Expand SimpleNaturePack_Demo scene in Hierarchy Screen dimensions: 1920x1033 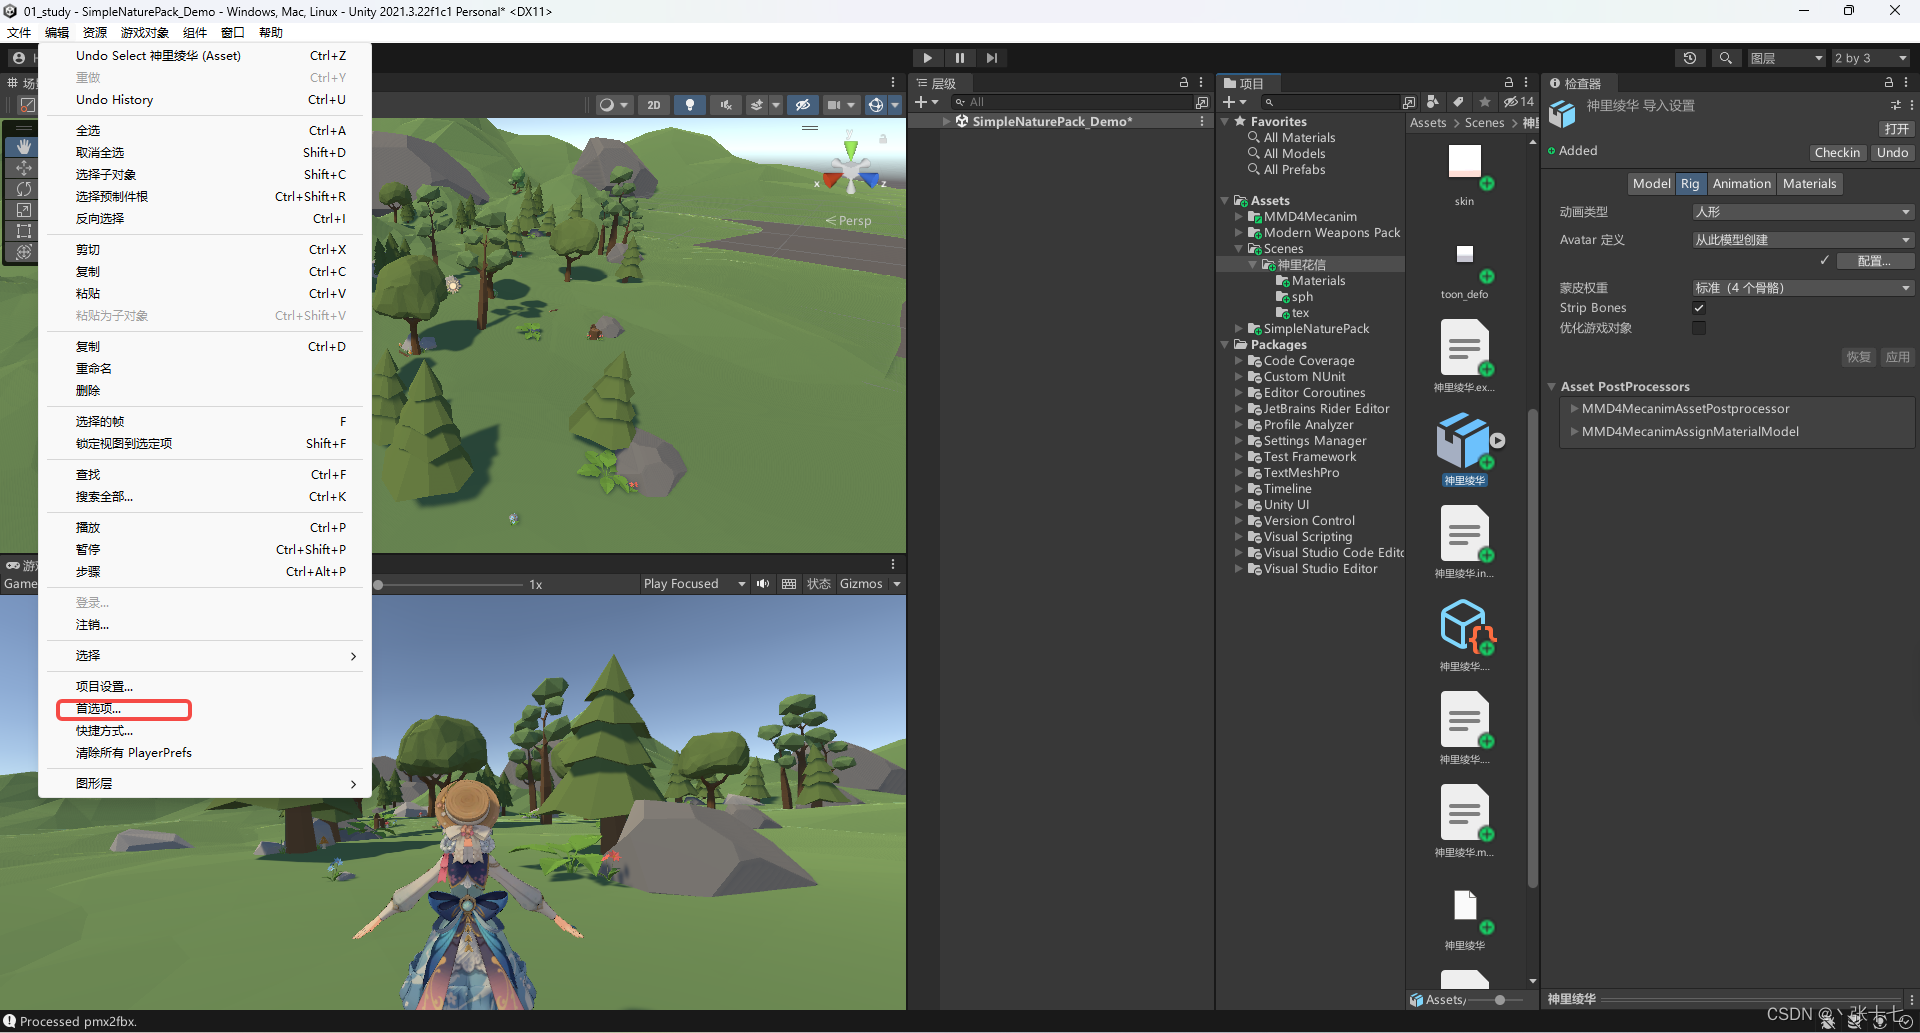946,121
